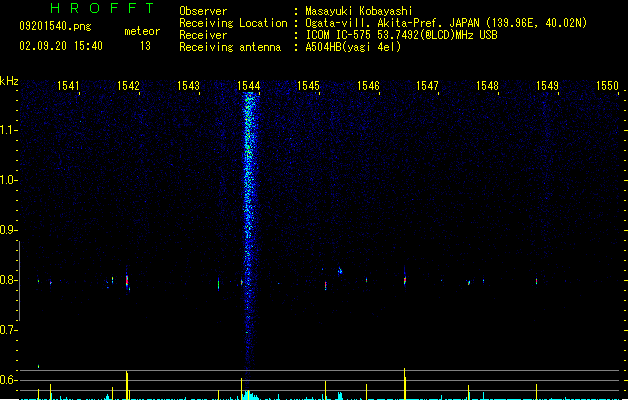Click time axis label 1547
629x400 pixels.
pos(428,86)
